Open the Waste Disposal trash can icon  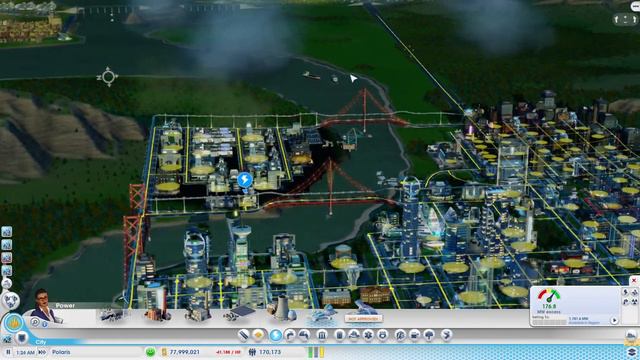coord(339,336)
